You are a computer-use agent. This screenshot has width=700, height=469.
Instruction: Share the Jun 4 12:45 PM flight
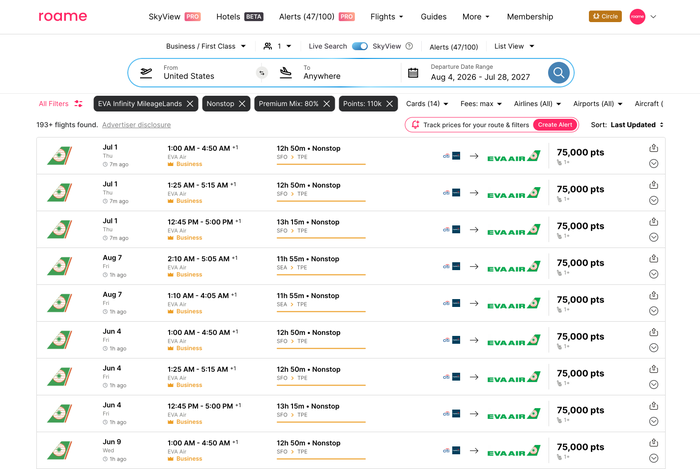click(x=654, y=406)
